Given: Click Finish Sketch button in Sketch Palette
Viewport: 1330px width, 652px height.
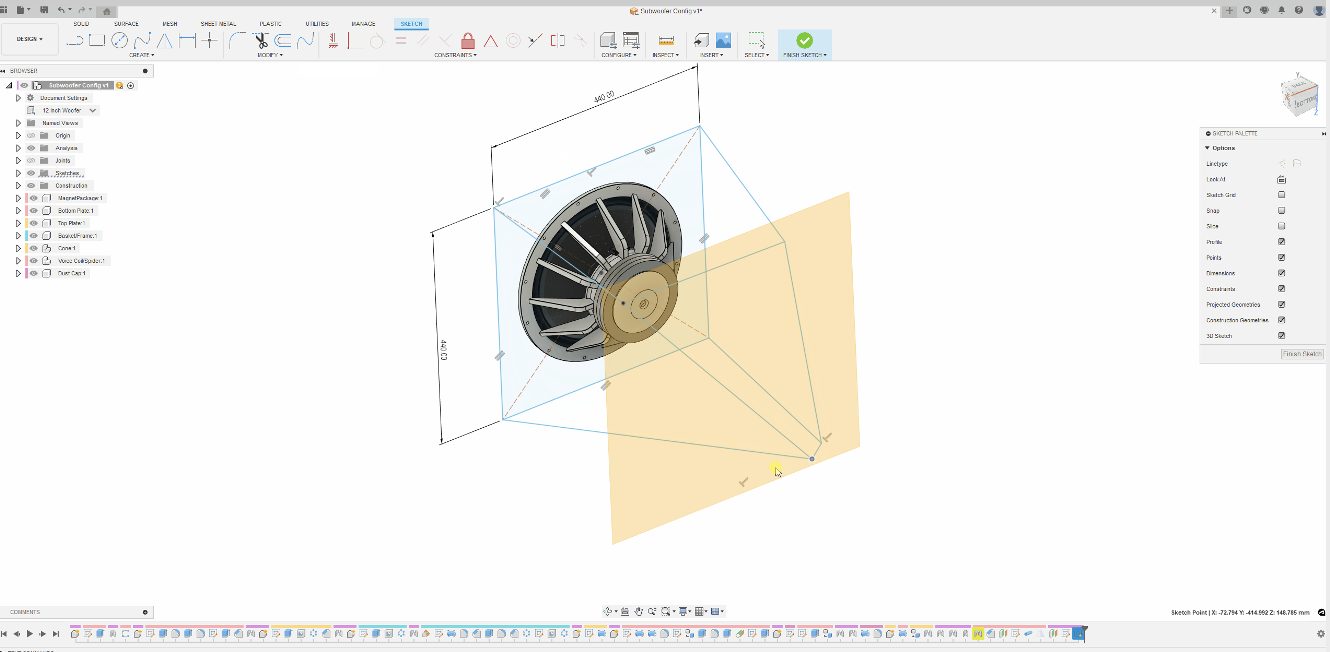Looking at the screenshot, I should click(1302, 354).
